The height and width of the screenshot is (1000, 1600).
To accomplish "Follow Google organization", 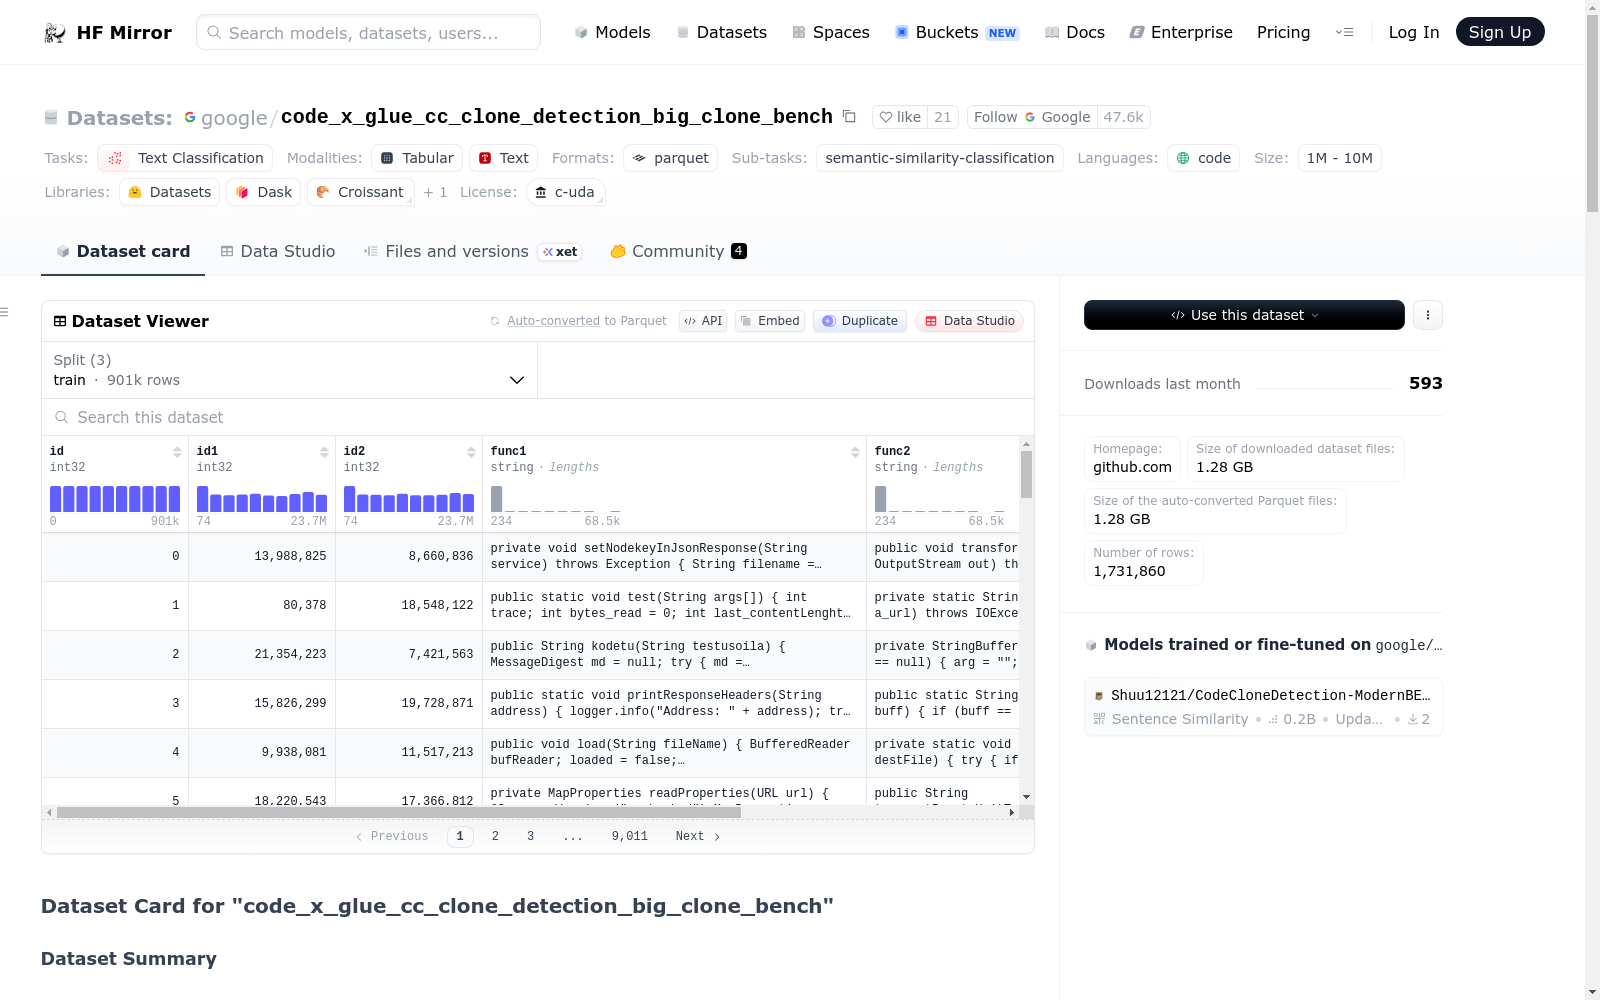I will 1032,117.
